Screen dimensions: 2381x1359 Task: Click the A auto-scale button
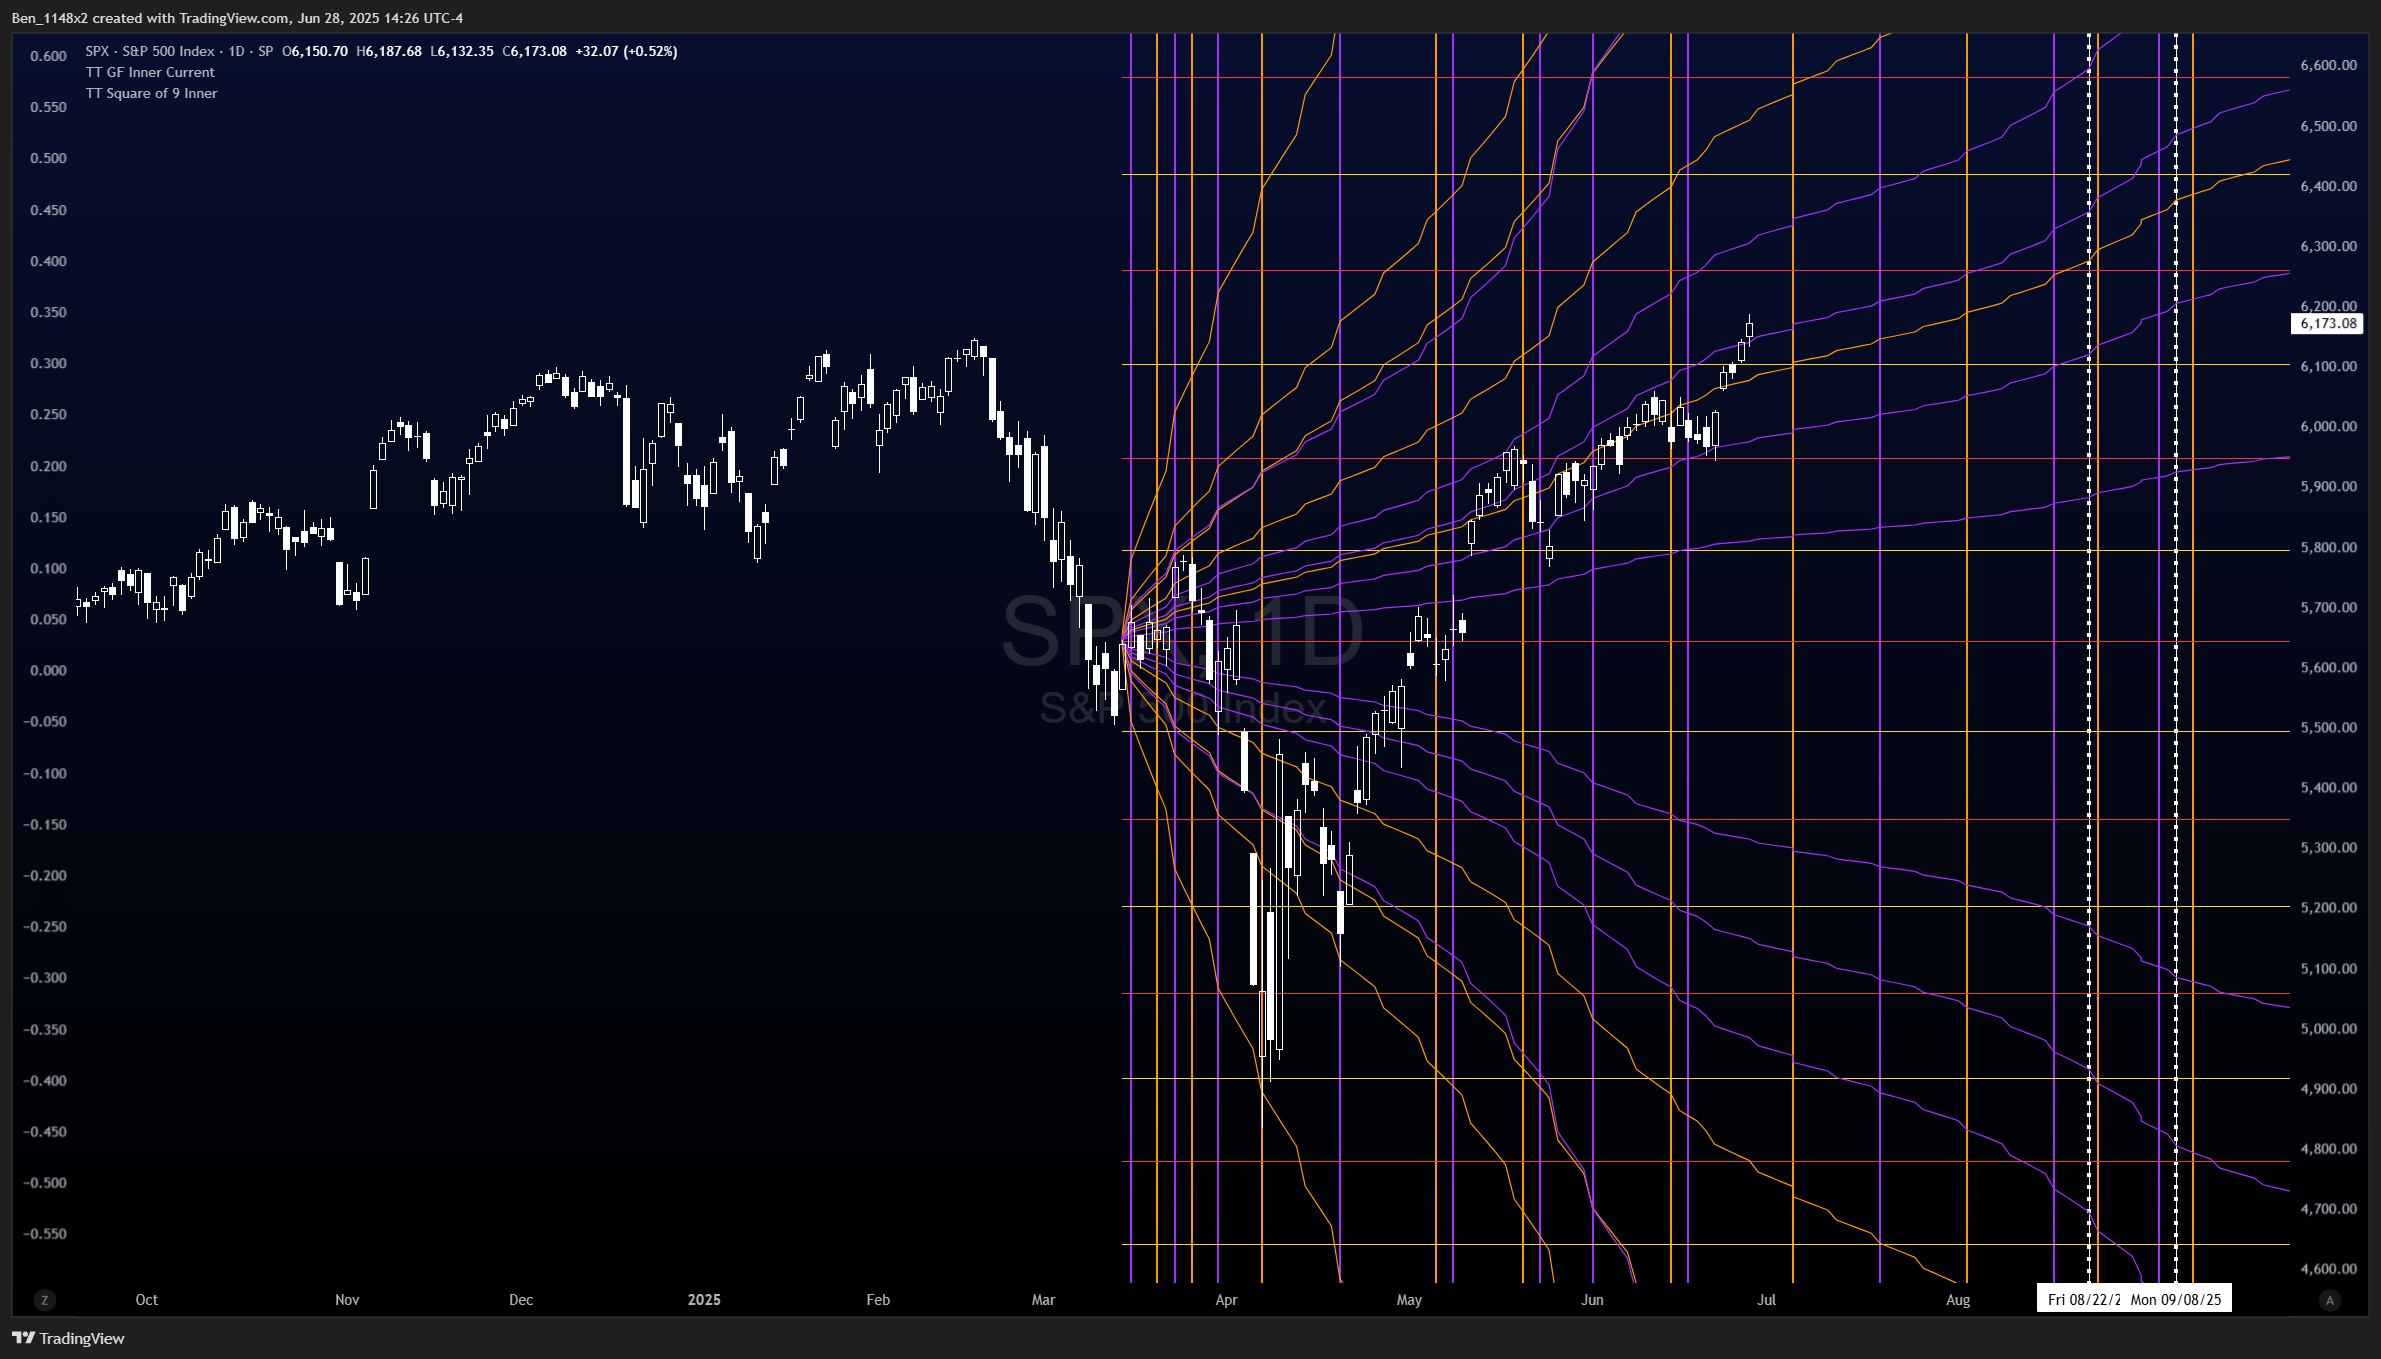click(2329, 1300)
